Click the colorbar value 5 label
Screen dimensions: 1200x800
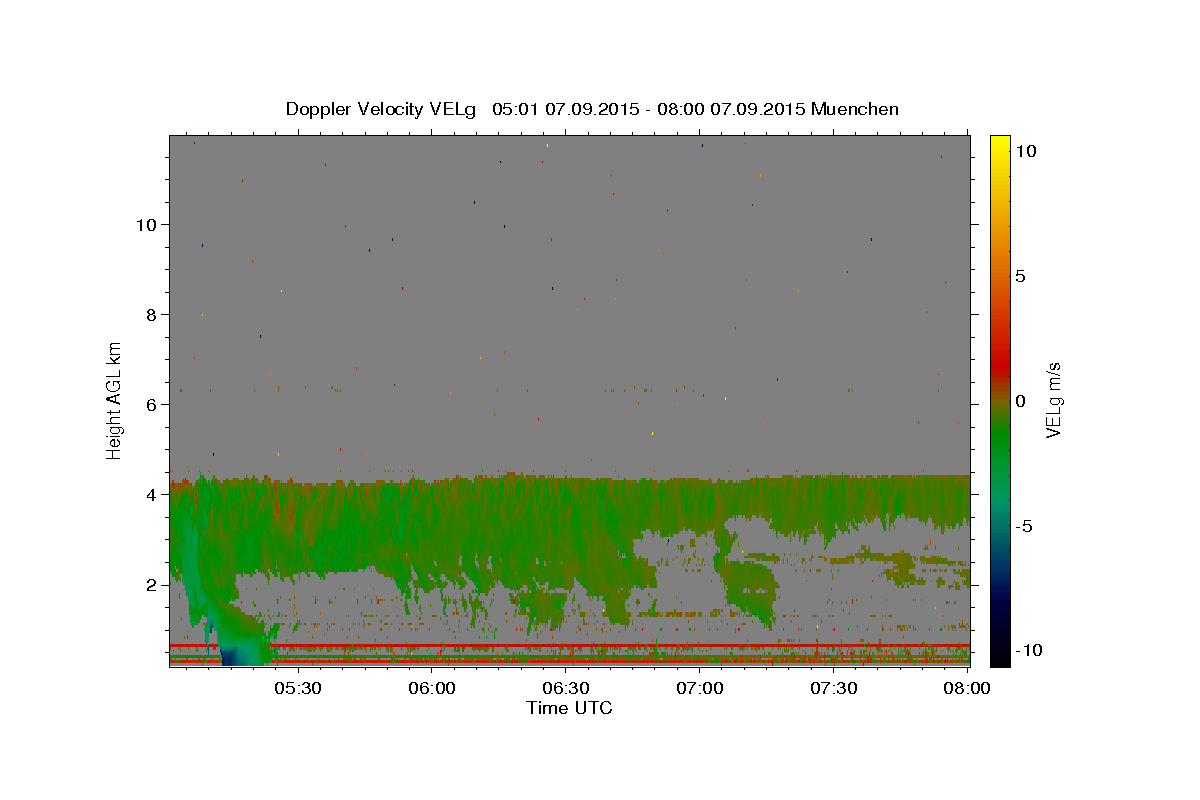(x=1020, y=276)
